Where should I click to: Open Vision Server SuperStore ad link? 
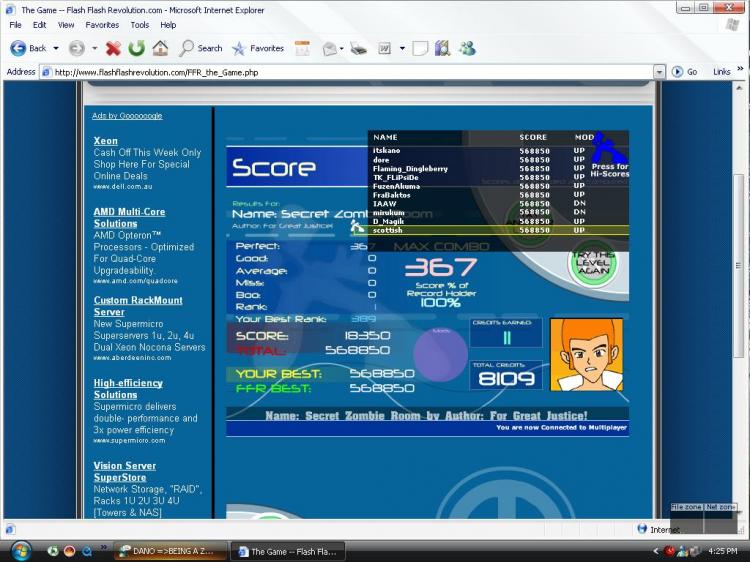[x=125, y=472]
